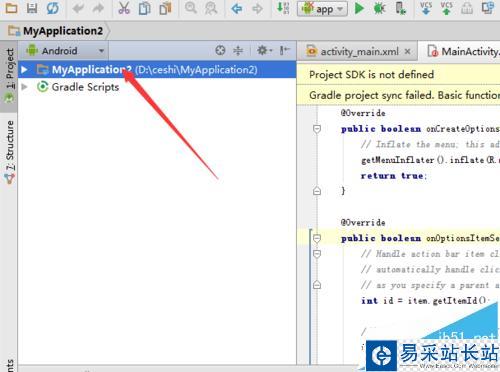Image resolution: width=500 pixels, height=372 pixels.
Task: Open the app run configuration dropdown
Action: tap(322, 9)
